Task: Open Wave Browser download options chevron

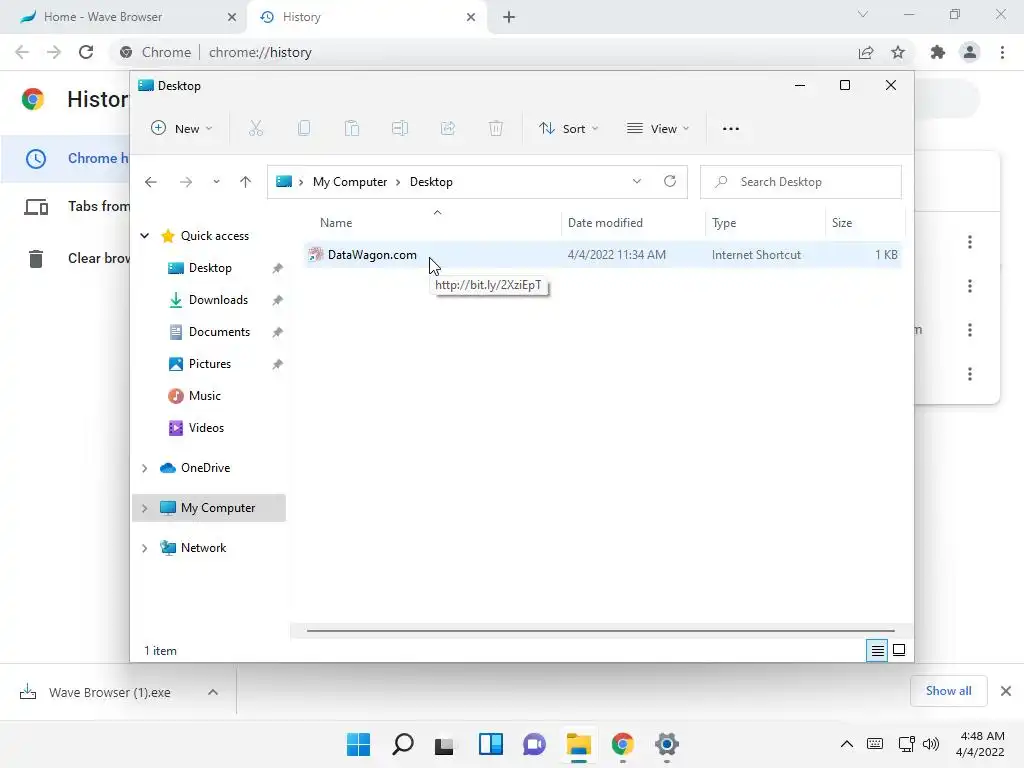Action: 213,692
